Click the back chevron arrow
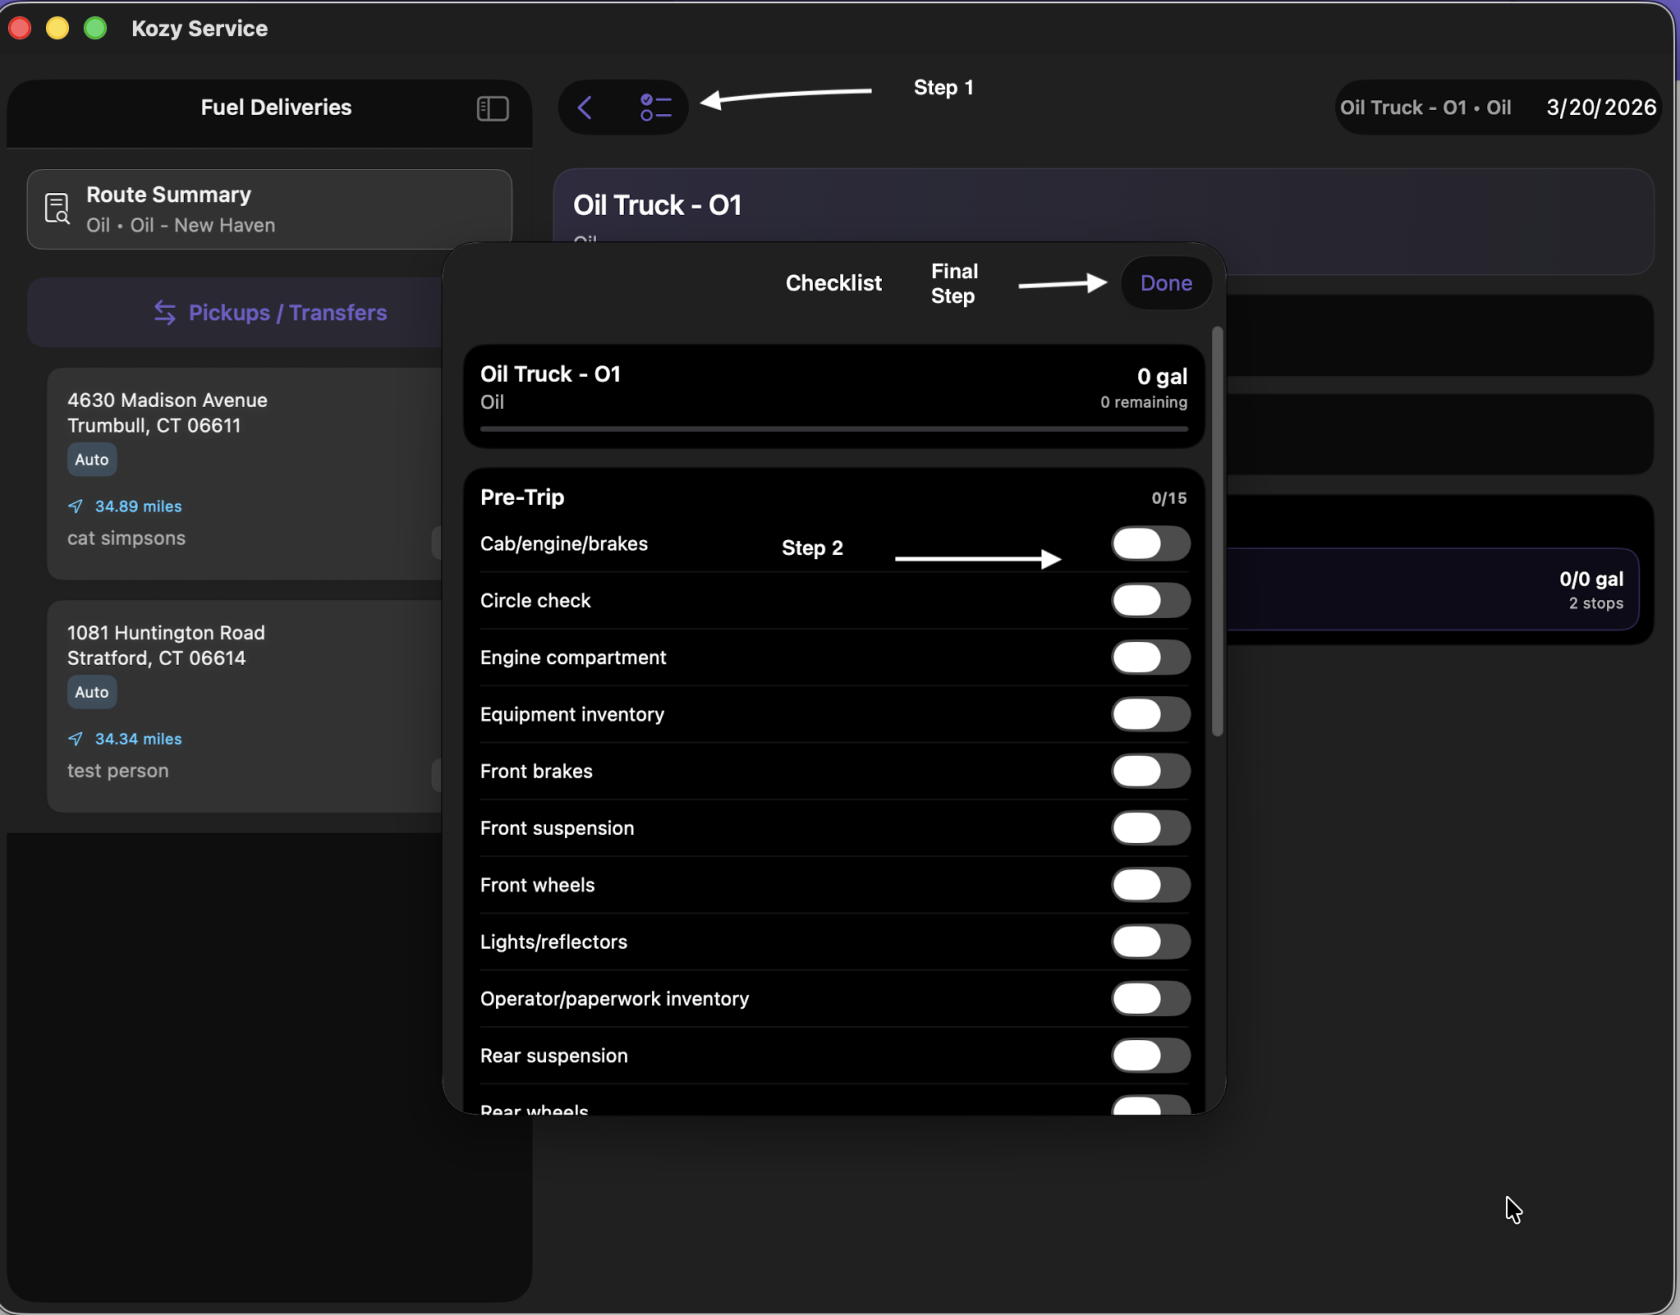The width and height of the screenshot is (1680, 1315). pyautogui.click(x=585, y=108)
